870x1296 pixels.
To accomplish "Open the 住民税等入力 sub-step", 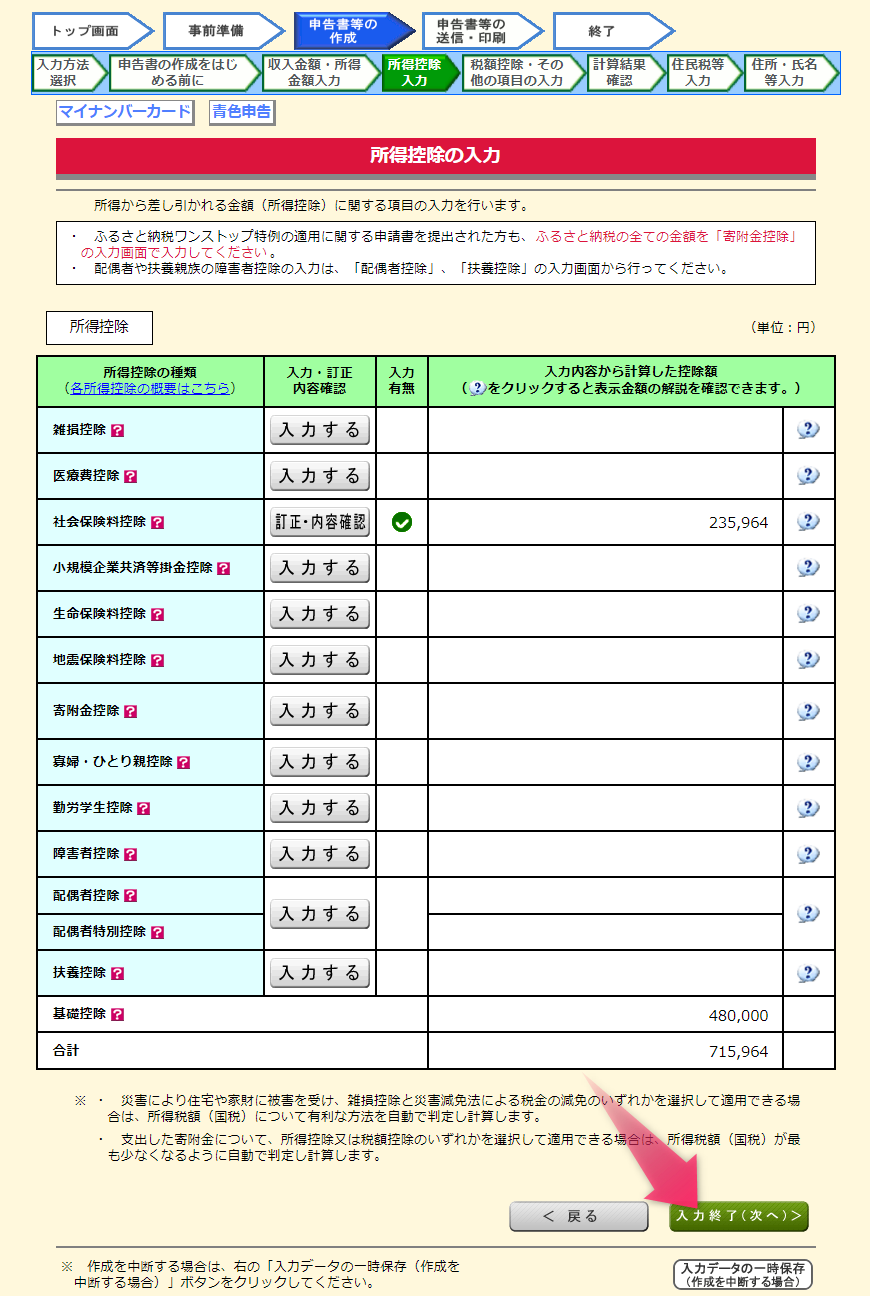I will tap(704, 73).
